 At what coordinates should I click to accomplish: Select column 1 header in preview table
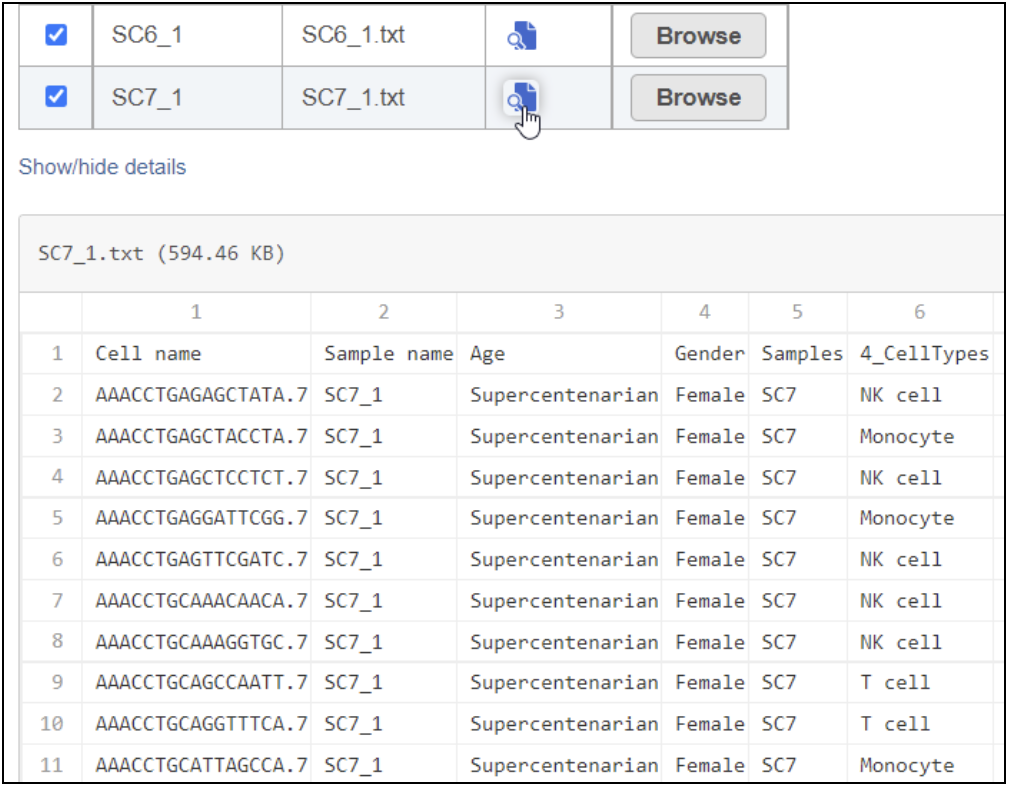point(196,312)
